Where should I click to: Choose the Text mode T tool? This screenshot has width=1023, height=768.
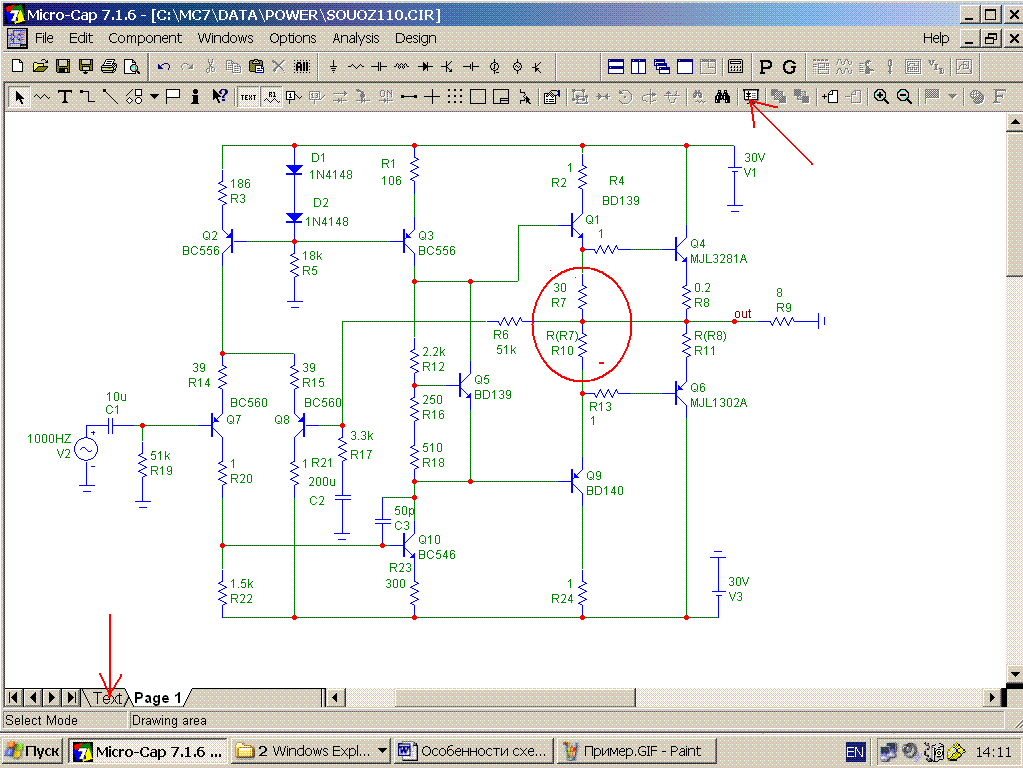tap(65, 97)
